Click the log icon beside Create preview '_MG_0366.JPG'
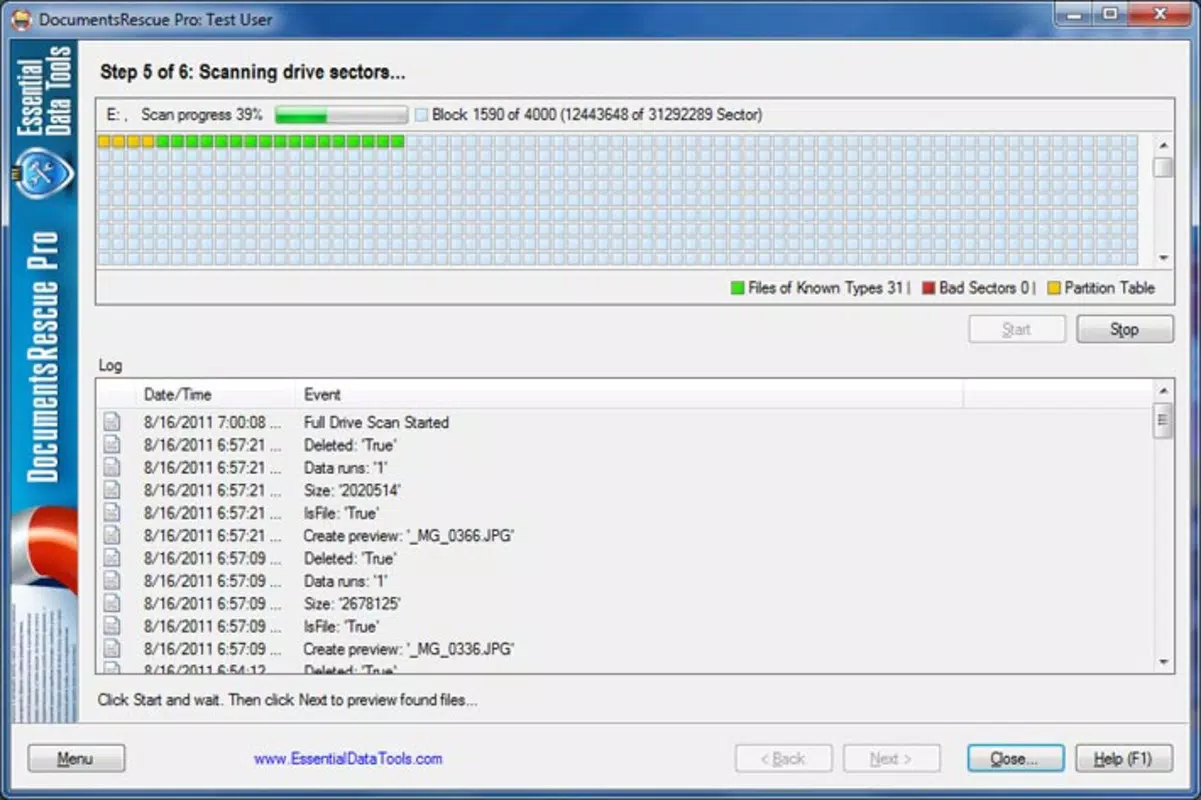 click(x=112, y=536)
